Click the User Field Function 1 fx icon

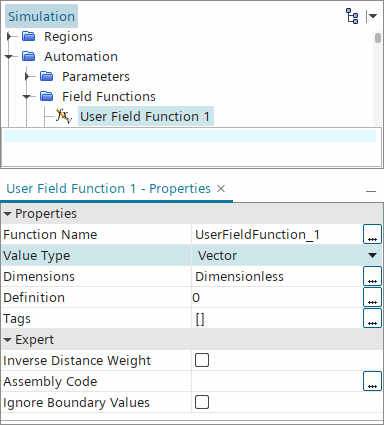tap(64, 116)
